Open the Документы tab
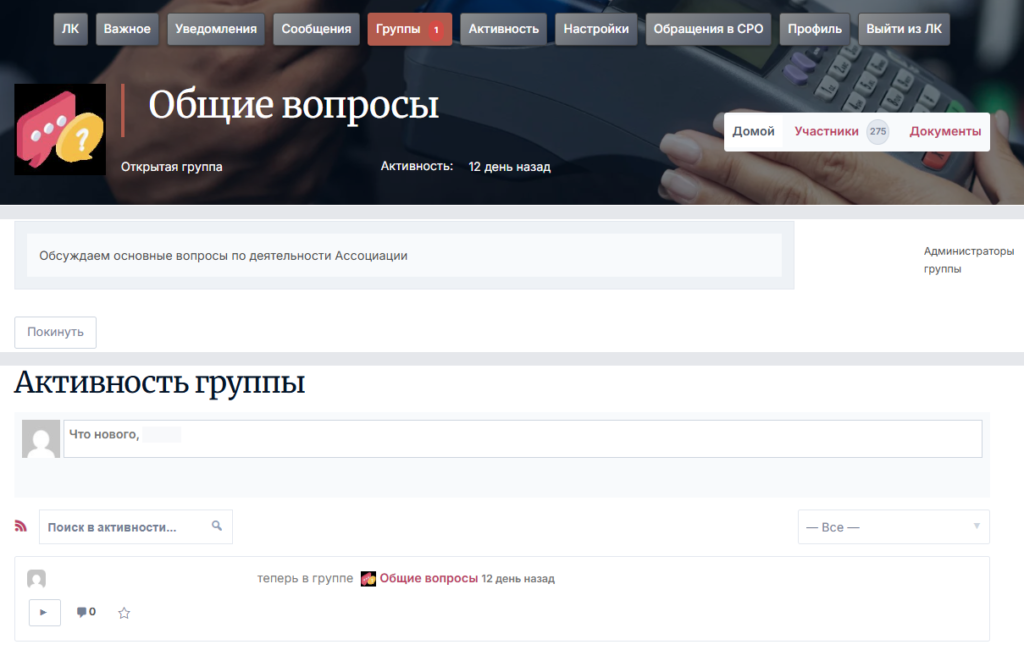This screenshot has width=1024, height=650. [945, 132]
